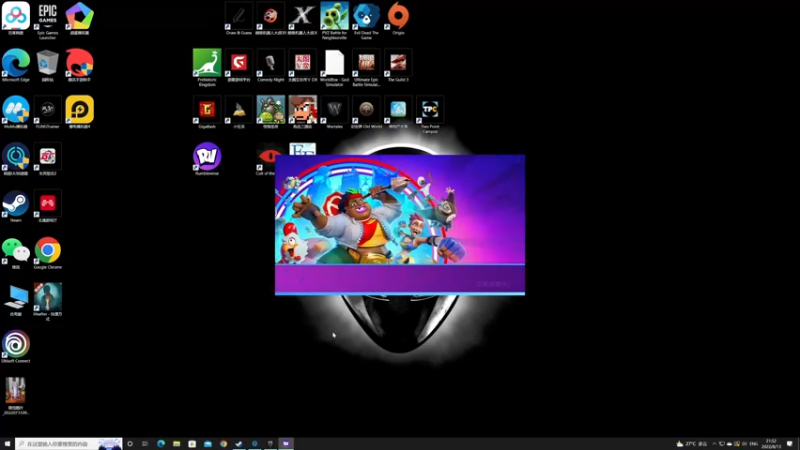Open the Prehistoric Kingdom shortcut
The width and height of the screenshot is (800, 450).
click(x=207, y=67)
